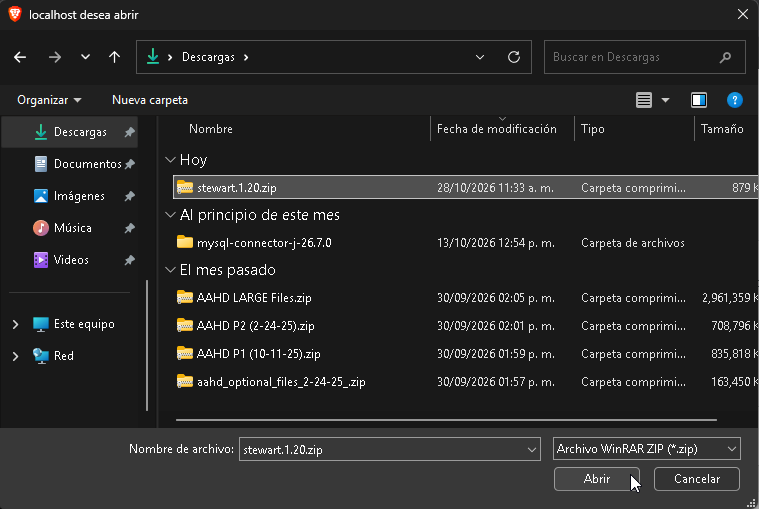
Task: Click pin icon next to Música
Action: [129, 228]
